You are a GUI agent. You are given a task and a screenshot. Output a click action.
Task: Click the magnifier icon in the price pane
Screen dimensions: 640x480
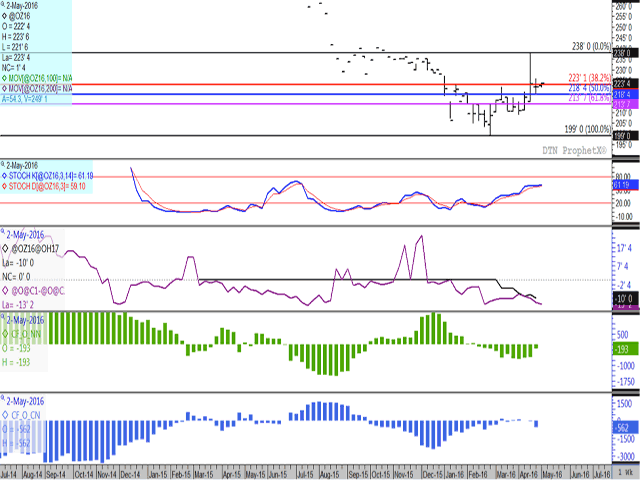4,6
